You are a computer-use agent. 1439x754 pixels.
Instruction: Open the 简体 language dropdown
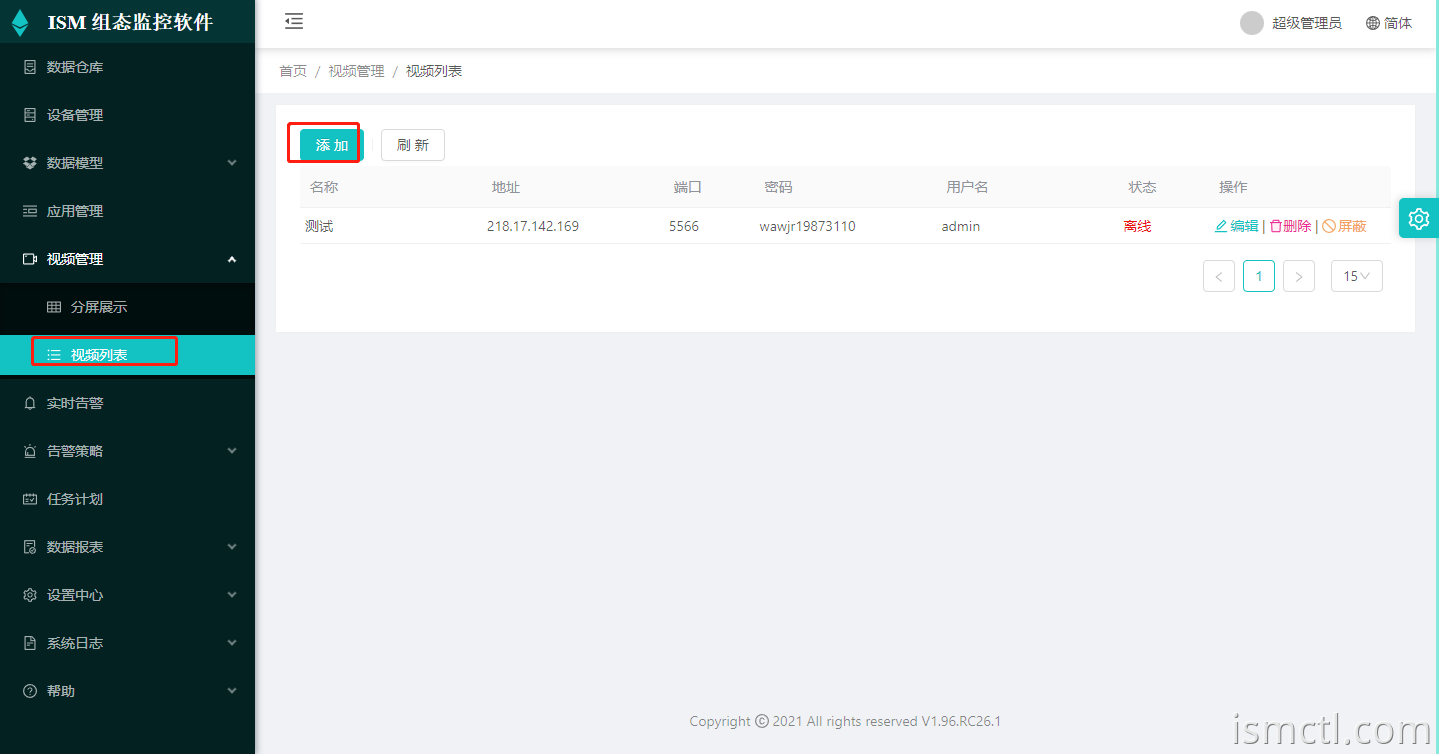[x=1389, y=23]
